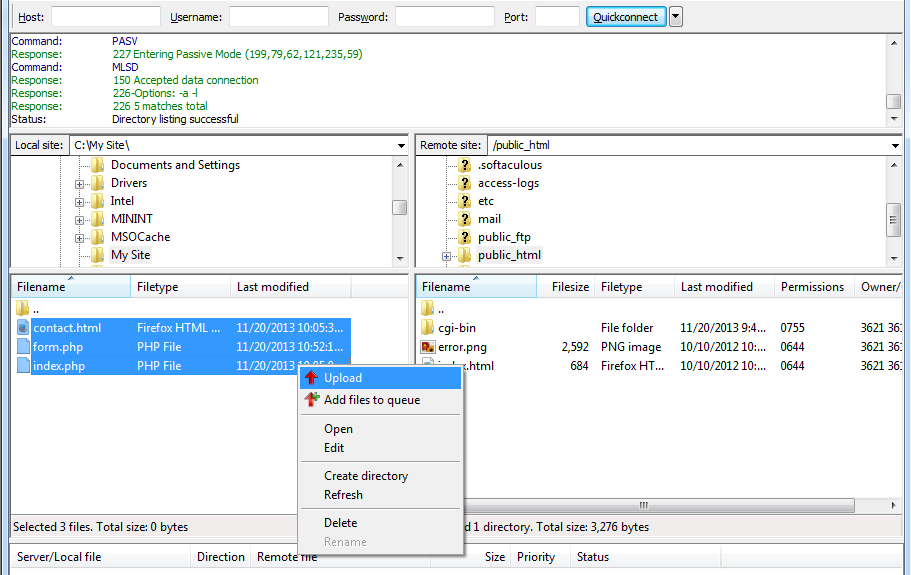The image size is (911, 575).
Task: Click the .softaculous unknown folder icon
Action: [x=464, y=165]
